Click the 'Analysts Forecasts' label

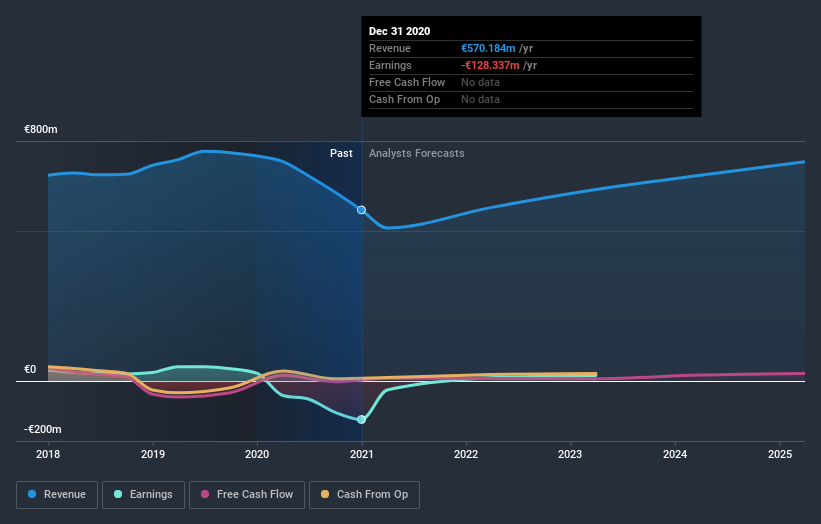[416, 153]
